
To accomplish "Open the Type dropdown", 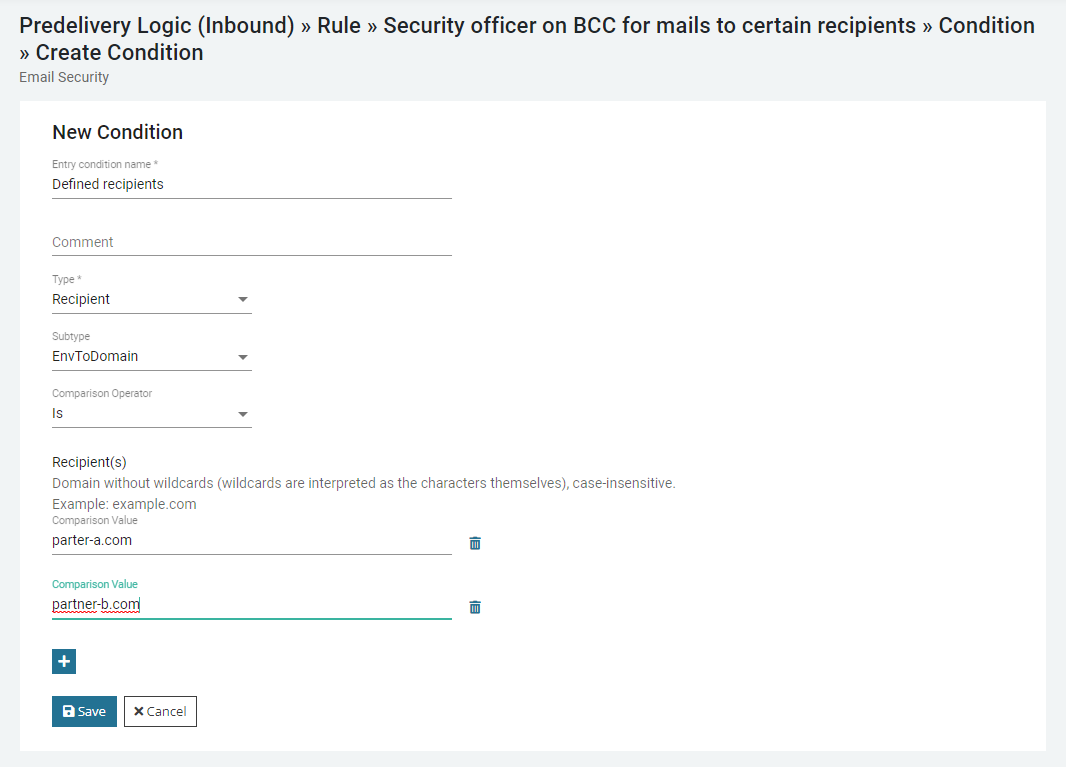I will coord(150,299).
